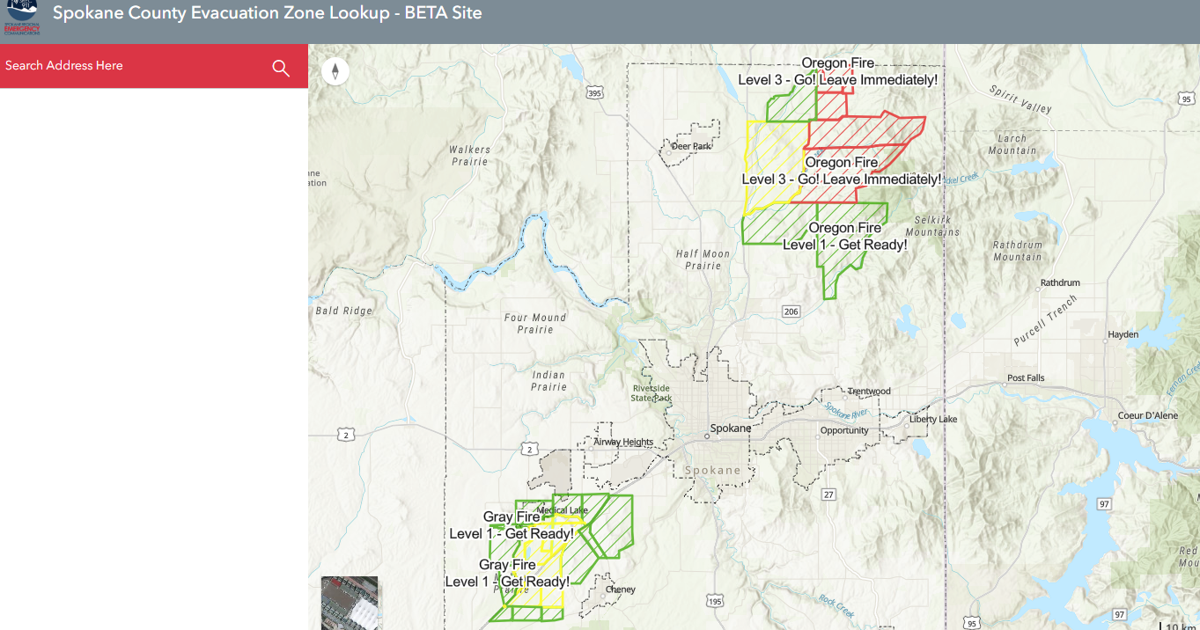Click the 10 km scale bar

[x=1179, y=625]
